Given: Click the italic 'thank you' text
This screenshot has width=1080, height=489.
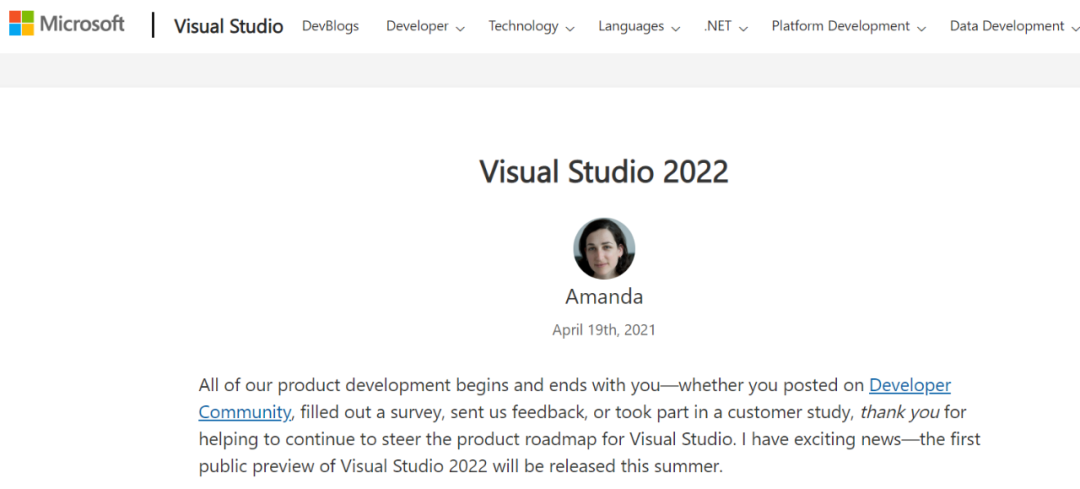Looking at the screenshot, I should [x=900, y=412].
